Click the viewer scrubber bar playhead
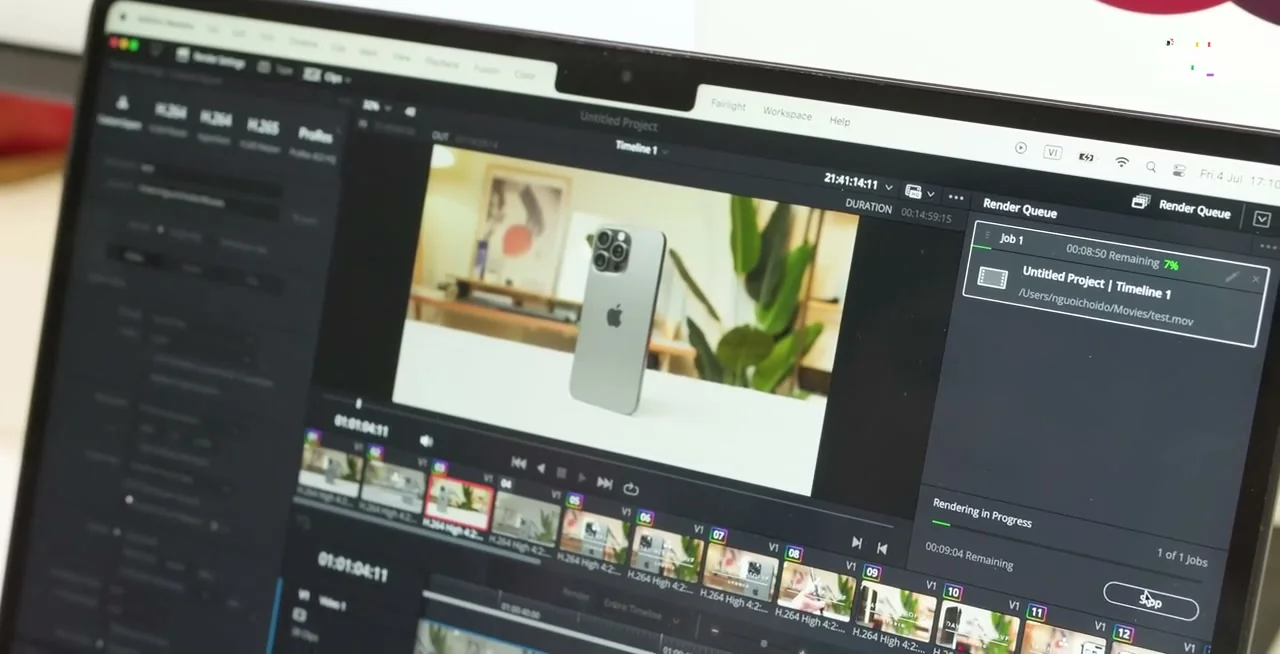This screenshot has width=1280, height=654. pyautogui.click(x=359, y=405)
